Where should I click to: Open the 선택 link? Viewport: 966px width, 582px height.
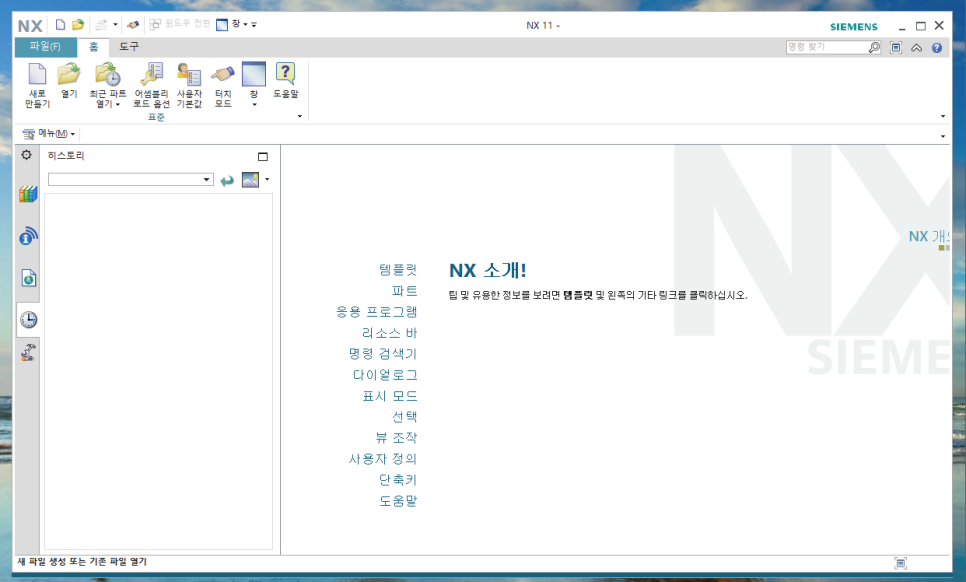click(x=405, y=416)
